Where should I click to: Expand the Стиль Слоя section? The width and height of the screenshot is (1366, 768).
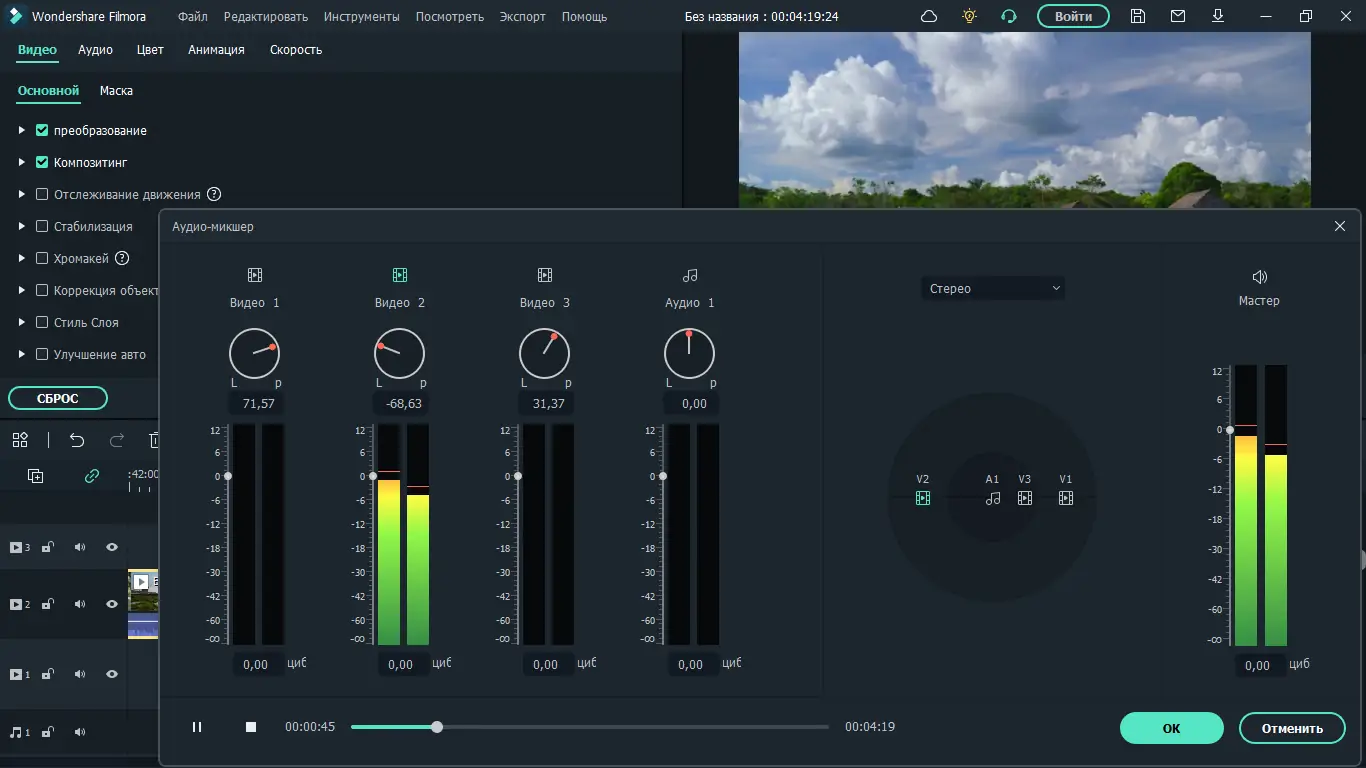[22, 322]
